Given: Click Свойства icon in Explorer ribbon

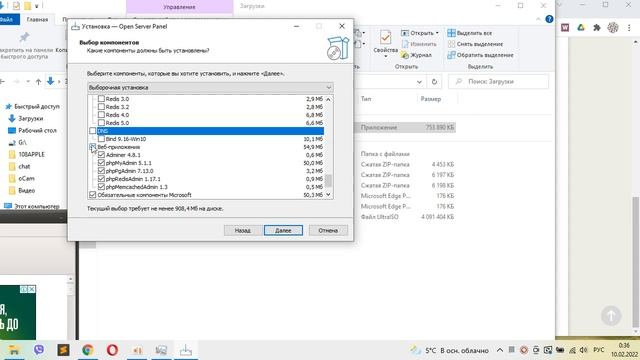Looking at the screenshot, I should pos(385,38).
